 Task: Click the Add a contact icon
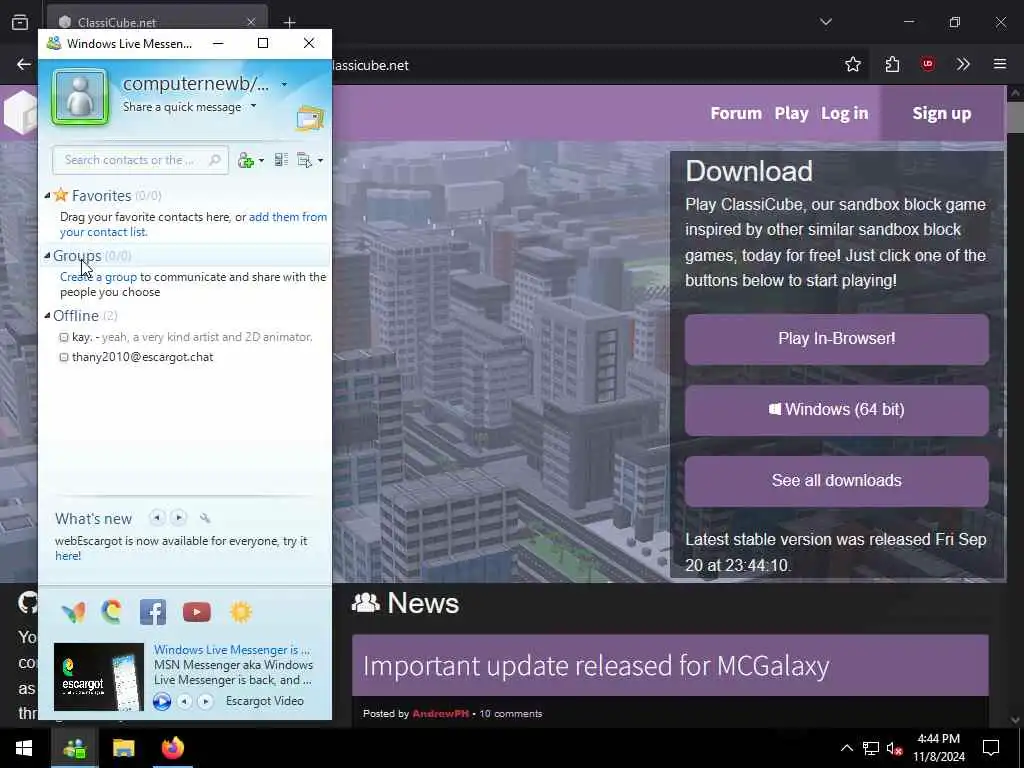coord(246,160)
